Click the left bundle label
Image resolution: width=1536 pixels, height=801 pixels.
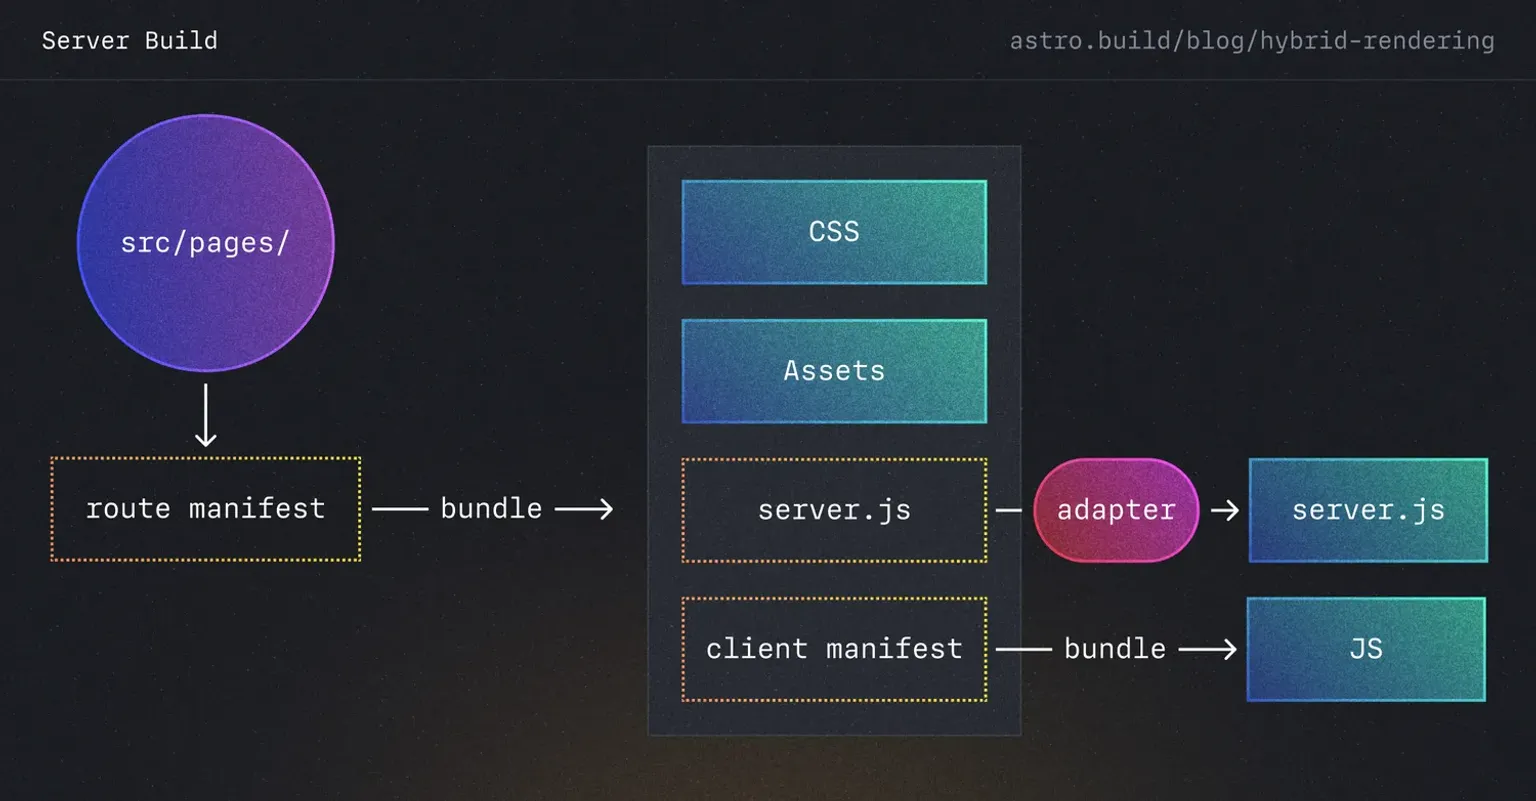coord(491,508)
